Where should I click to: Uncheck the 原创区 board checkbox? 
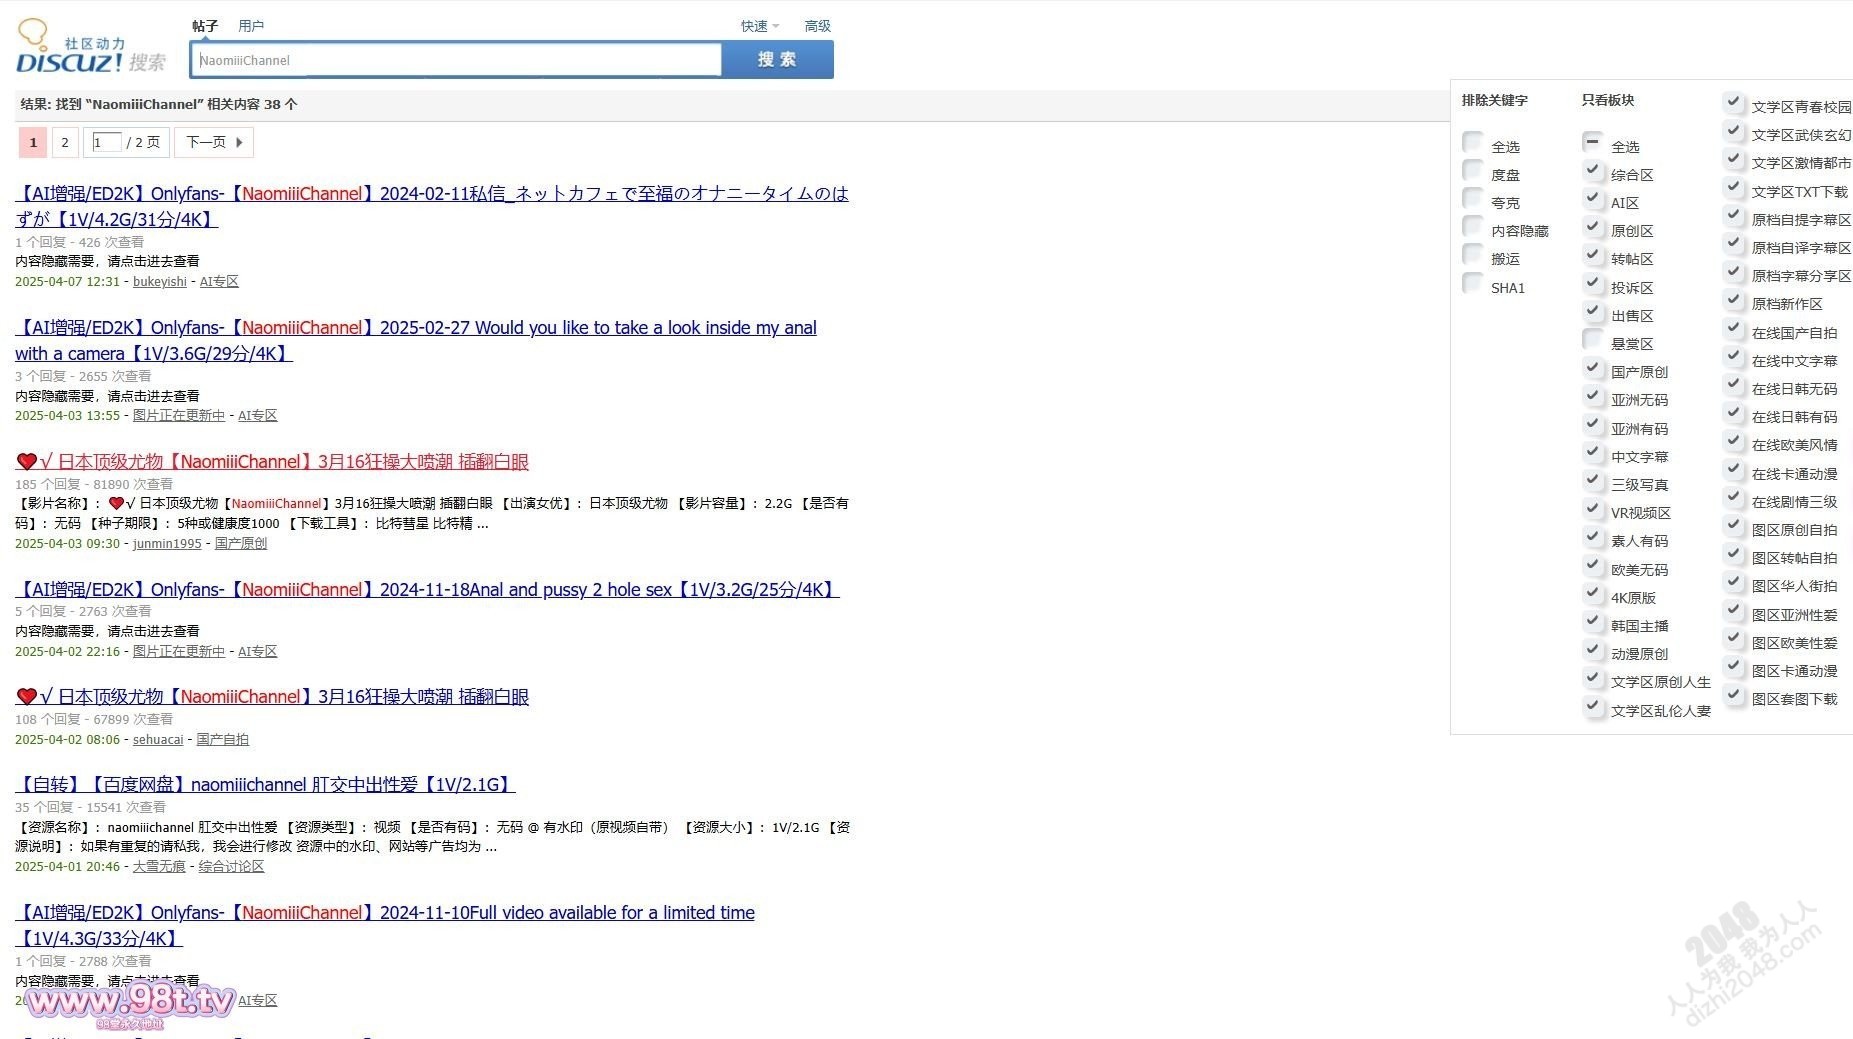1593,226
